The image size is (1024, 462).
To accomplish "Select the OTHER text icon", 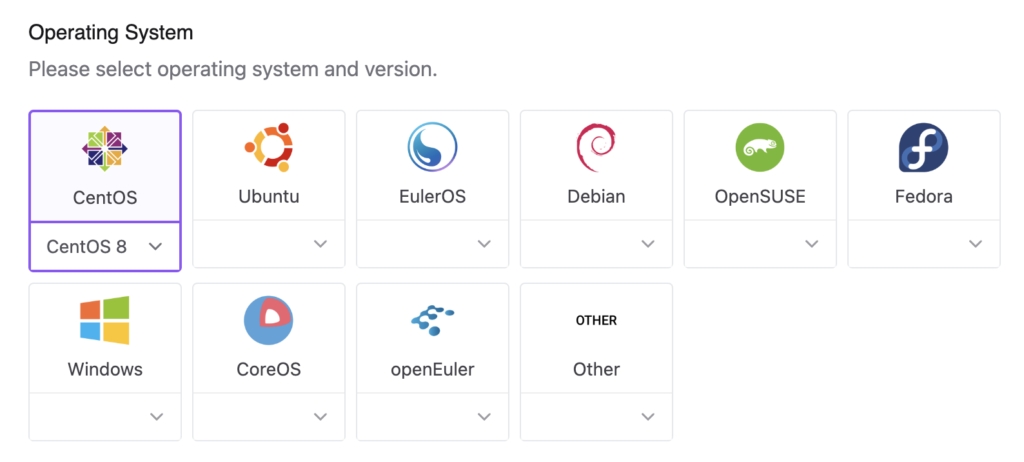I will click(x=596, y=320).
